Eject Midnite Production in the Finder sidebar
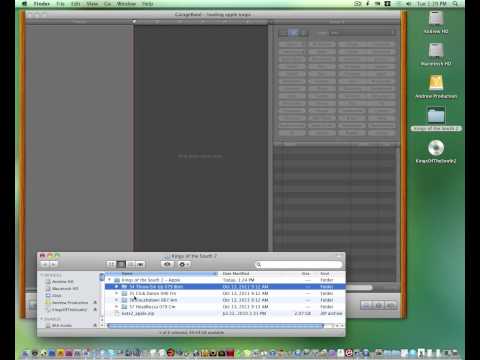The width and height of the screenshot is (480, 360). tap(95, 303)
